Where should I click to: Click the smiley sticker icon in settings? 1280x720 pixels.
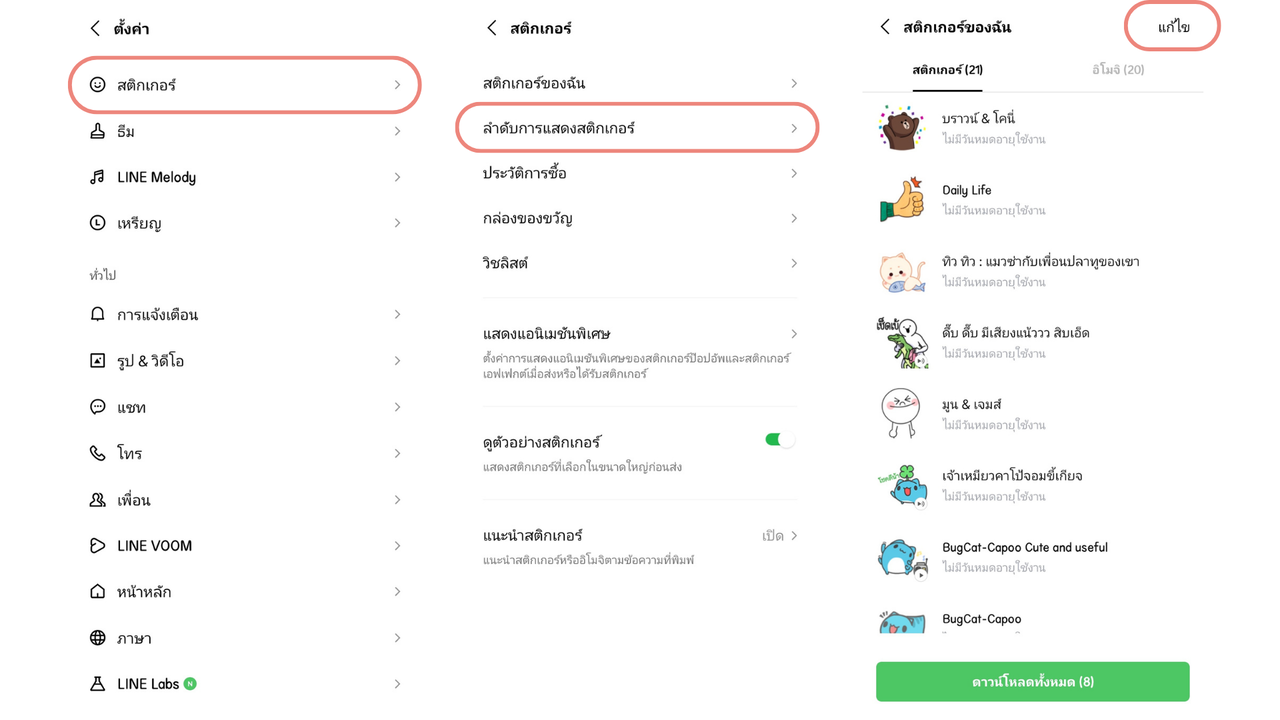coord(97,85)
